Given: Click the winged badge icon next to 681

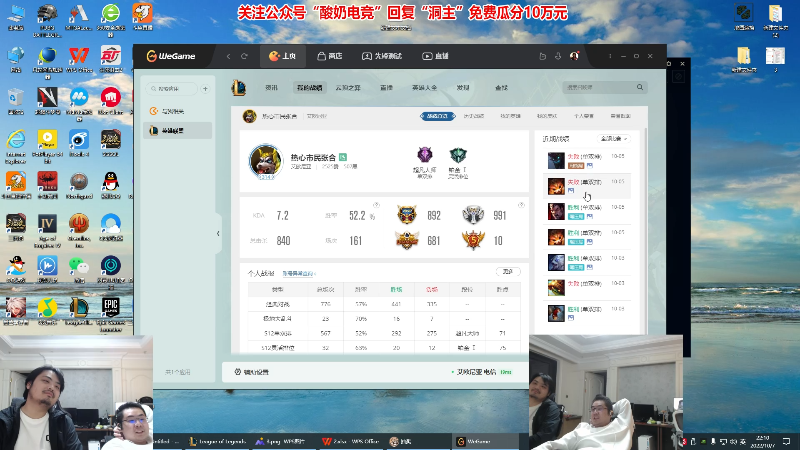Looking at the screenshot, I should (407, 240).
